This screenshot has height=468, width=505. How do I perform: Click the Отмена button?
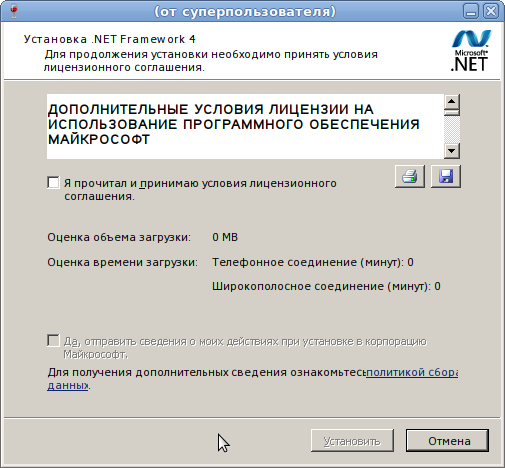447,441
